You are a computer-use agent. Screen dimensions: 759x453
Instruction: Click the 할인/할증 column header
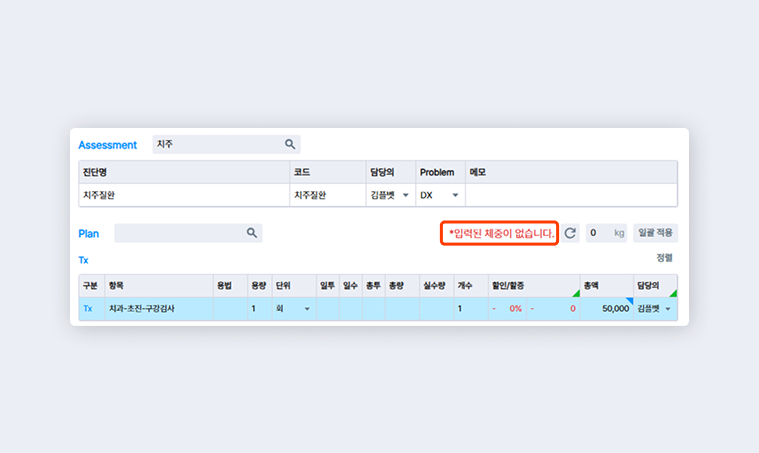[534, 286]
